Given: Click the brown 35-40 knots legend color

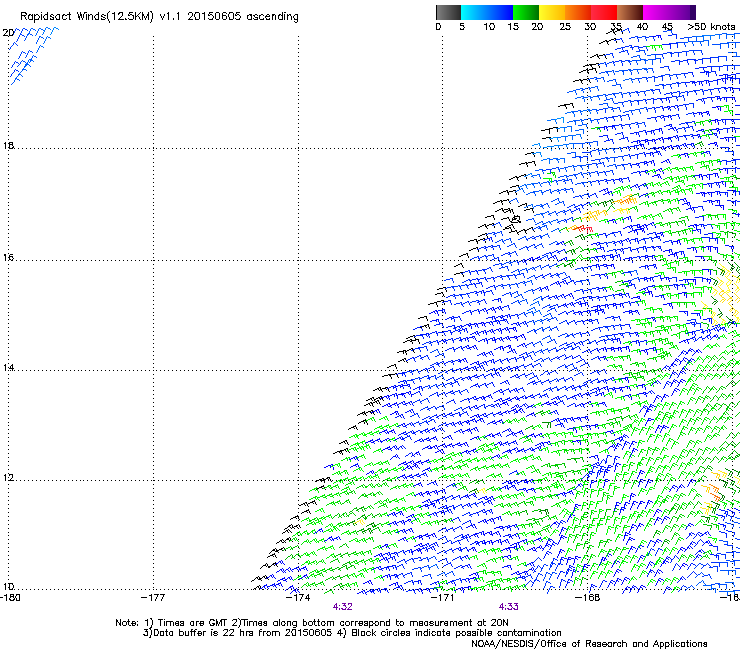Looking at the screenshot, I should pos(630,12).
